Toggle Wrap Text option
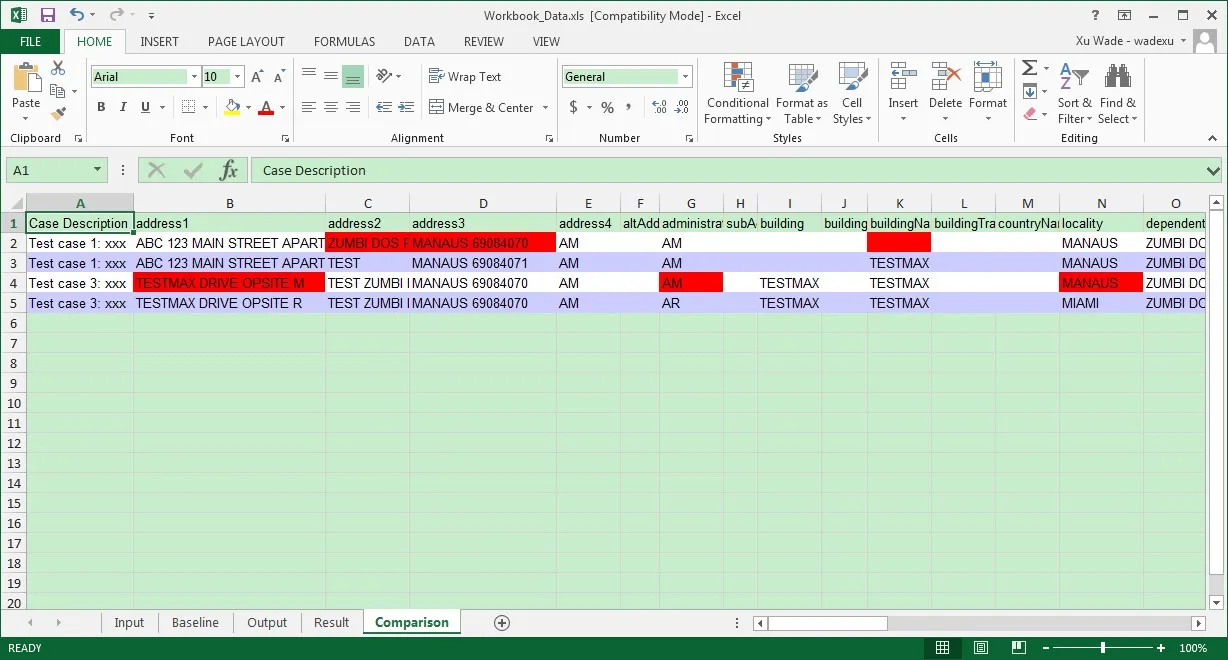This screenshot has width=1228, height=660. [465, 77]
